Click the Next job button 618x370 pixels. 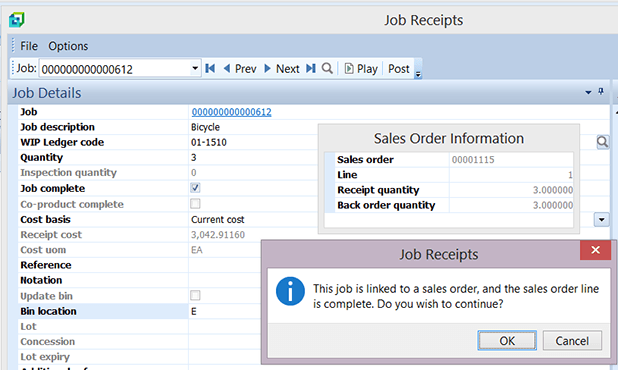(282, 69)
